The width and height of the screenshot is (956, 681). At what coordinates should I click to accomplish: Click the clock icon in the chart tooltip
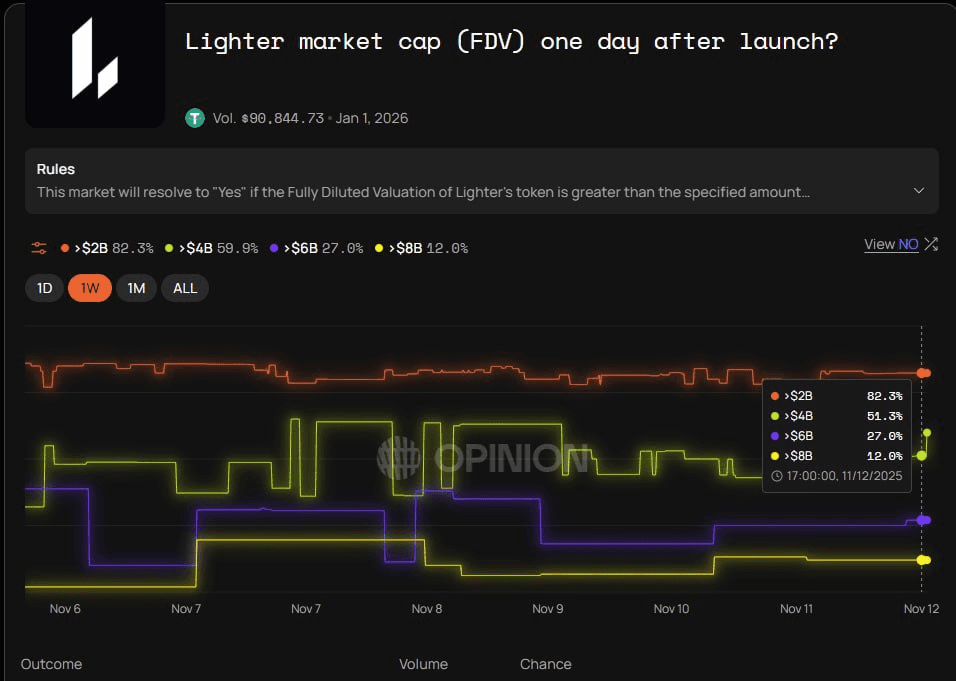[777, 476]
